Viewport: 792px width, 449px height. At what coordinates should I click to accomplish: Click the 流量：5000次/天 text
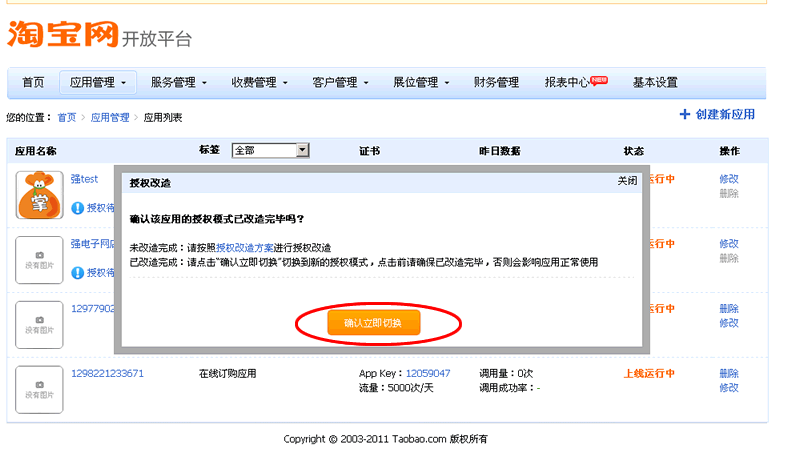(x=396, y=388)
